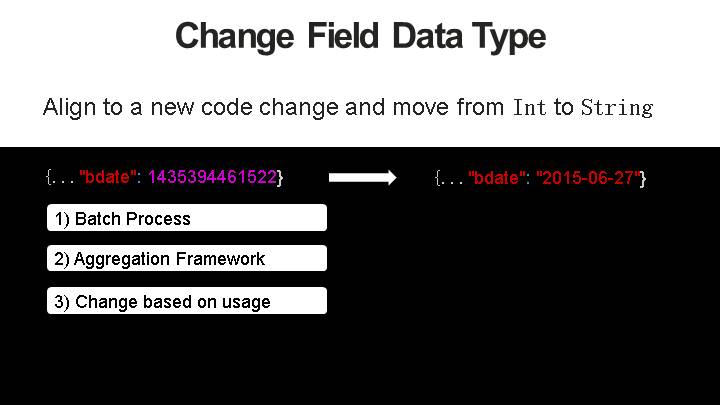The image size is (720, 405).
Task: Click the "2015-06-27" date string
Action: [x=588, y=178]
